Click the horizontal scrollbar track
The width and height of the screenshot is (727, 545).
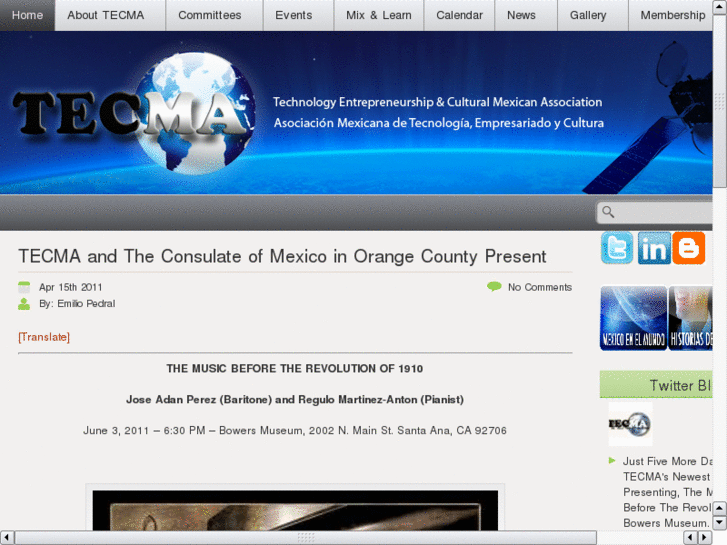click(x=640, y=538)
